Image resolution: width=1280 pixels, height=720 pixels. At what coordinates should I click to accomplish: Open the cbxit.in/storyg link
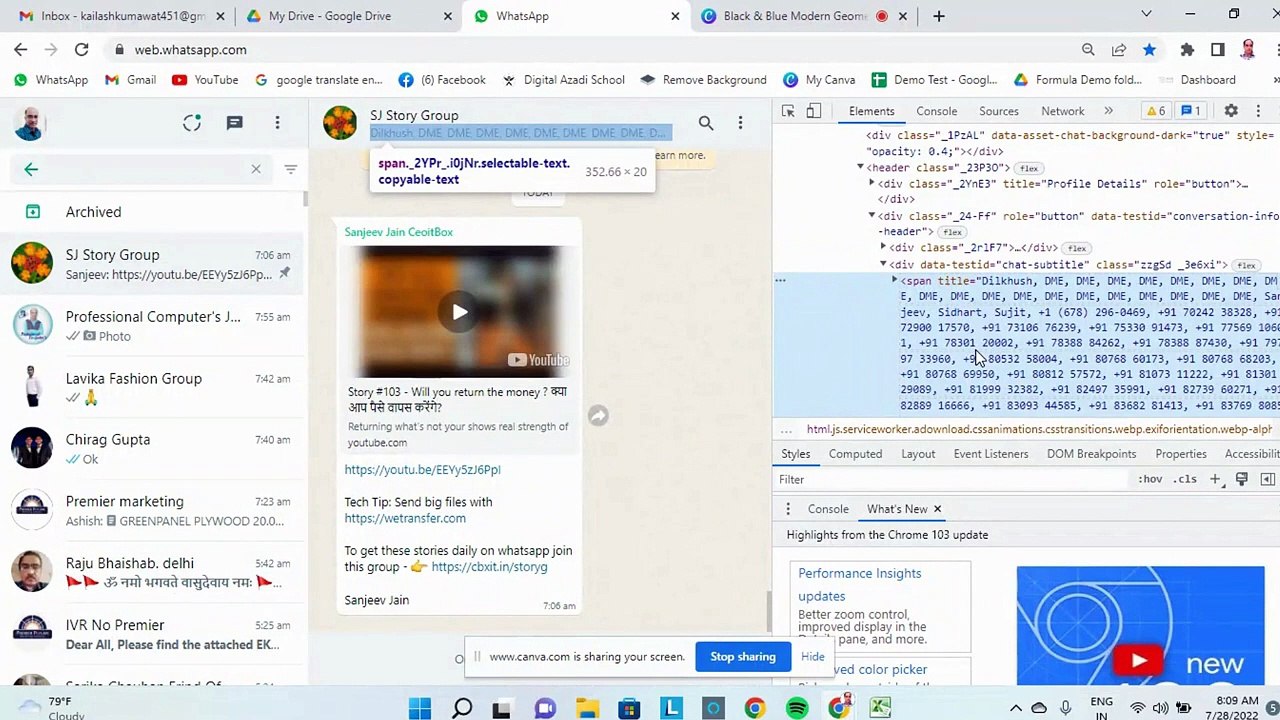point(489,567)
